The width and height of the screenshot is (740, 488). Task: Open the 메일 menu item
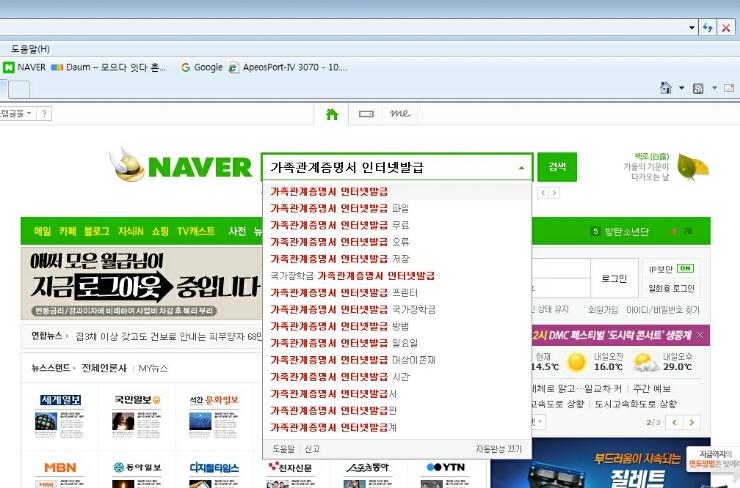42,231
